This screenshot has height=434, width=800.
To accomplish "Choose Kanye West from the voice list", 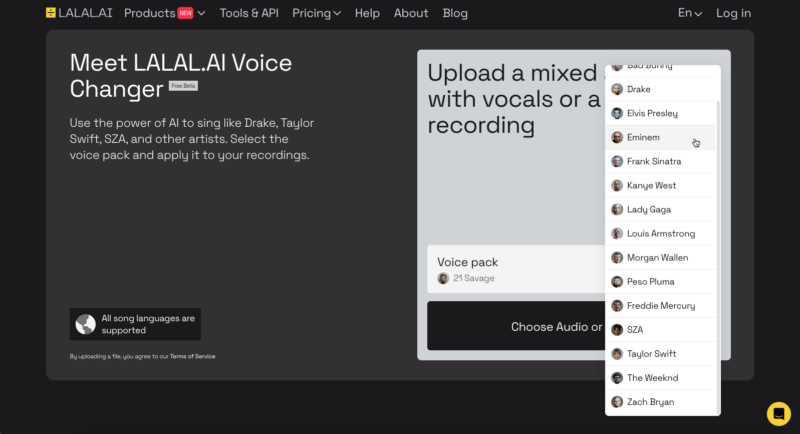I will pyautogui.click(x=661, y=186).
